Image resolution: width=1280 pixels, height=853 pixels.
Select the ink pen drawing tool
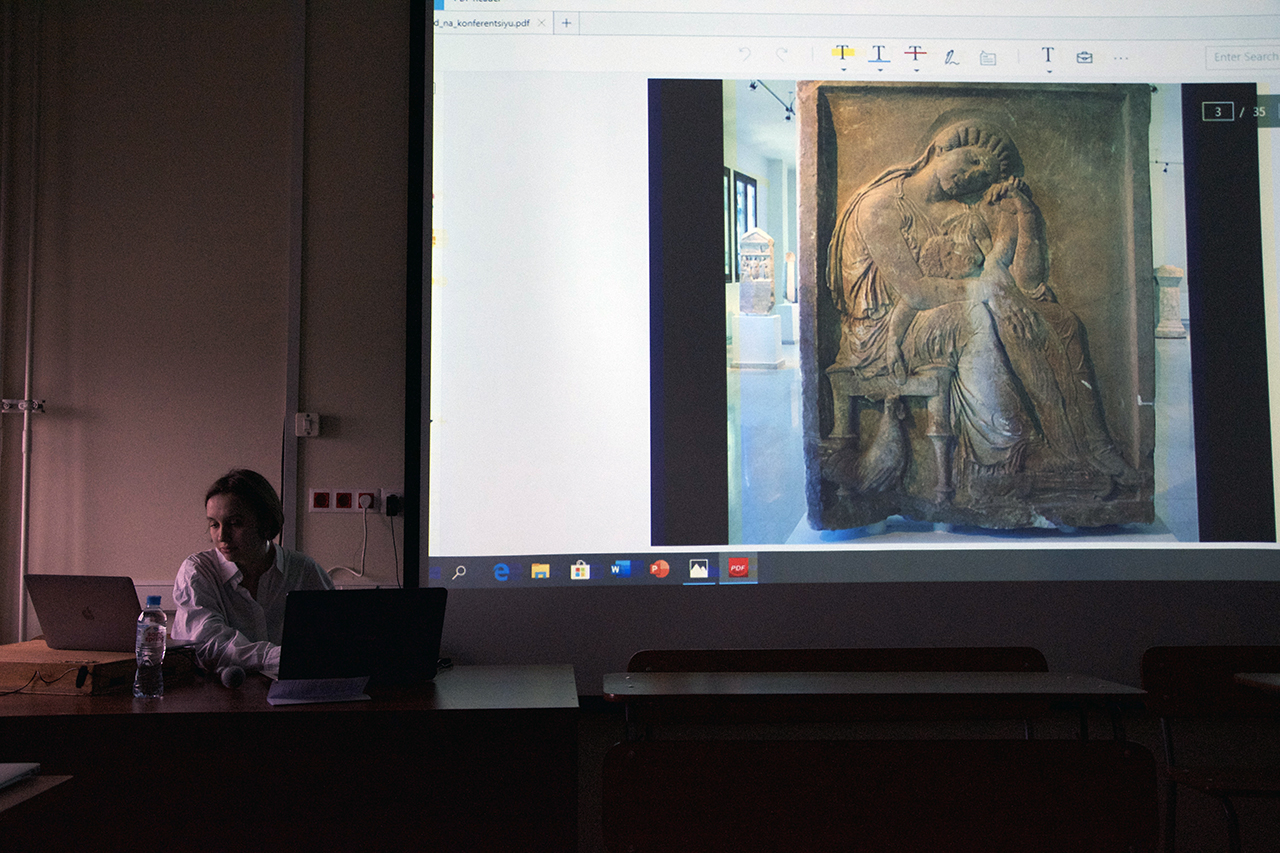pyautogui.click(x=951, y=57)
